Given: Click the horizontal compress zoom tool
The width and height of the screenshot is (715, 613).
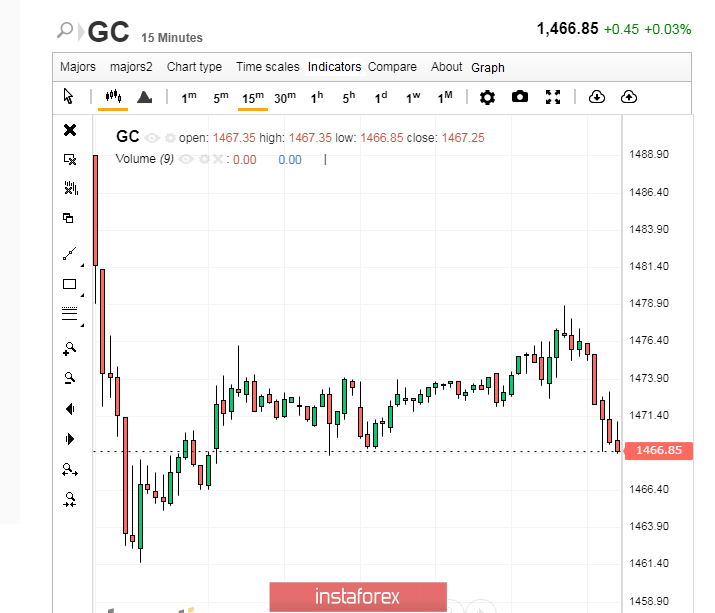Looking at the screenshot, I should (70, 499).
